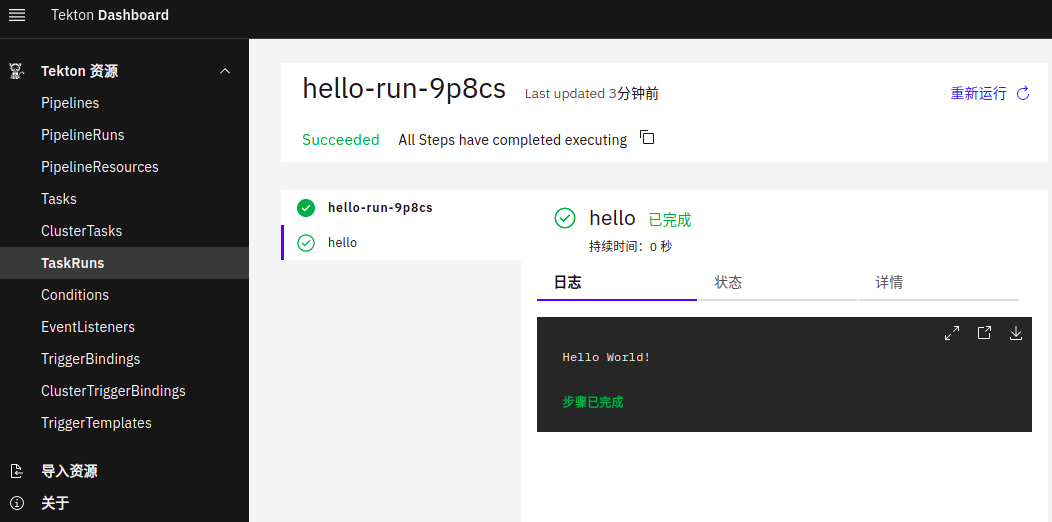The height and width of the screenshot is (522, 1052).
Task: Click the hello-run-9p8cs page title
Action: point(404,89)
